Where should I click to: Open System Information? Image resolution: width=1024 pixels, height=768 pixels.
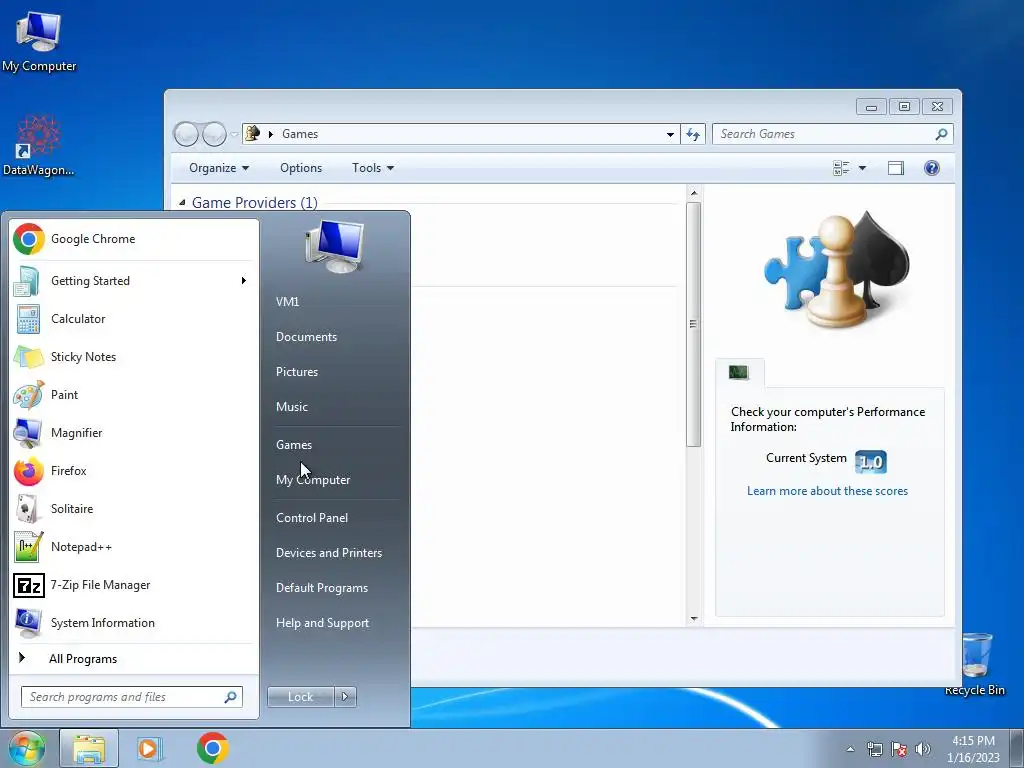click(133, 623)
